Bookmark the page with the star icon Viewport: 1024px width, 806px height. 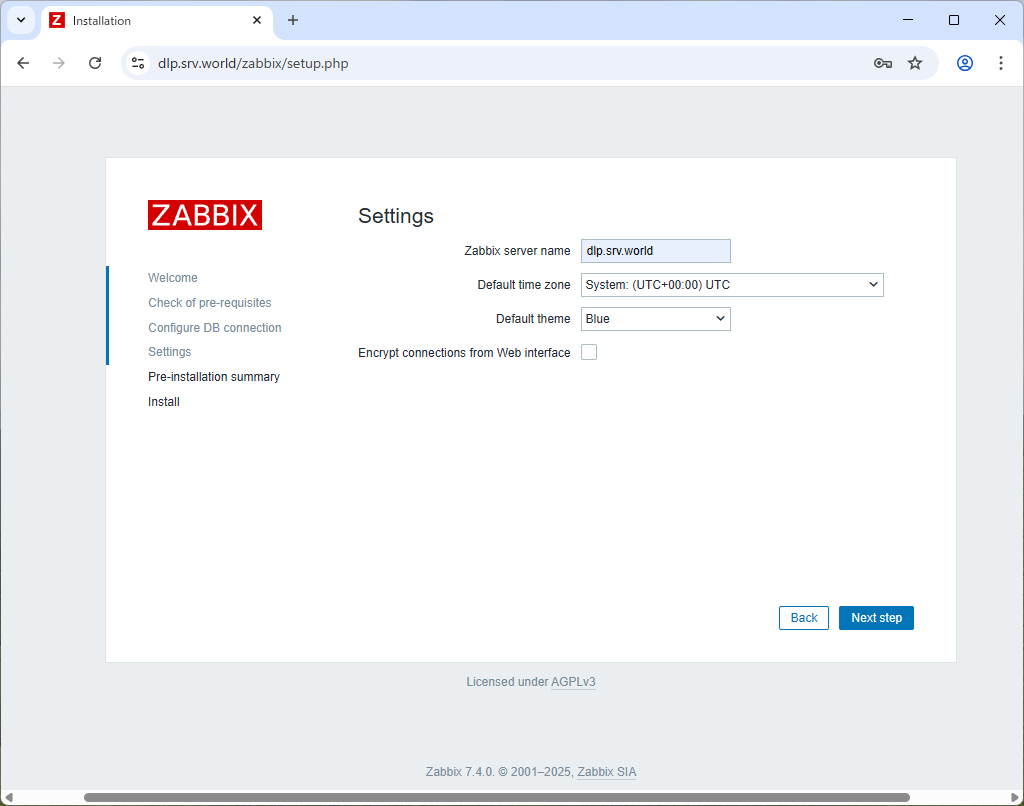click(x=915, y=62)
